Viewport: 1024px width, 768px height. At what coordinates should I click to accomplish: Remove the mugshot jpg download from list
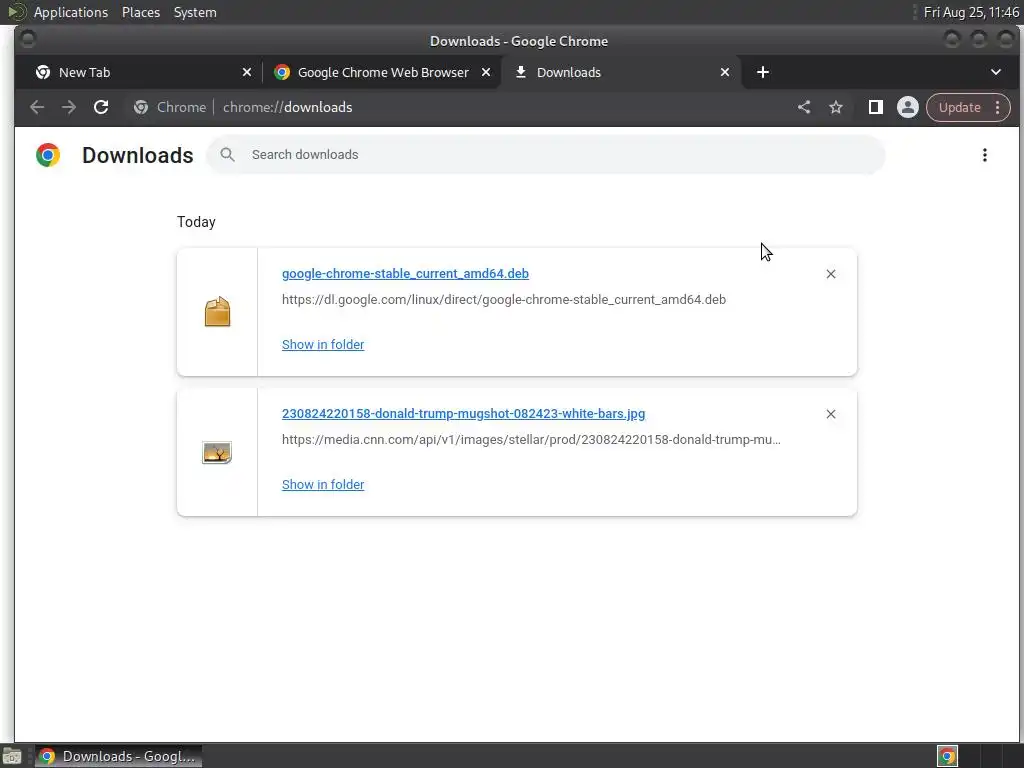pyautogui.click(x=831, y=414)
